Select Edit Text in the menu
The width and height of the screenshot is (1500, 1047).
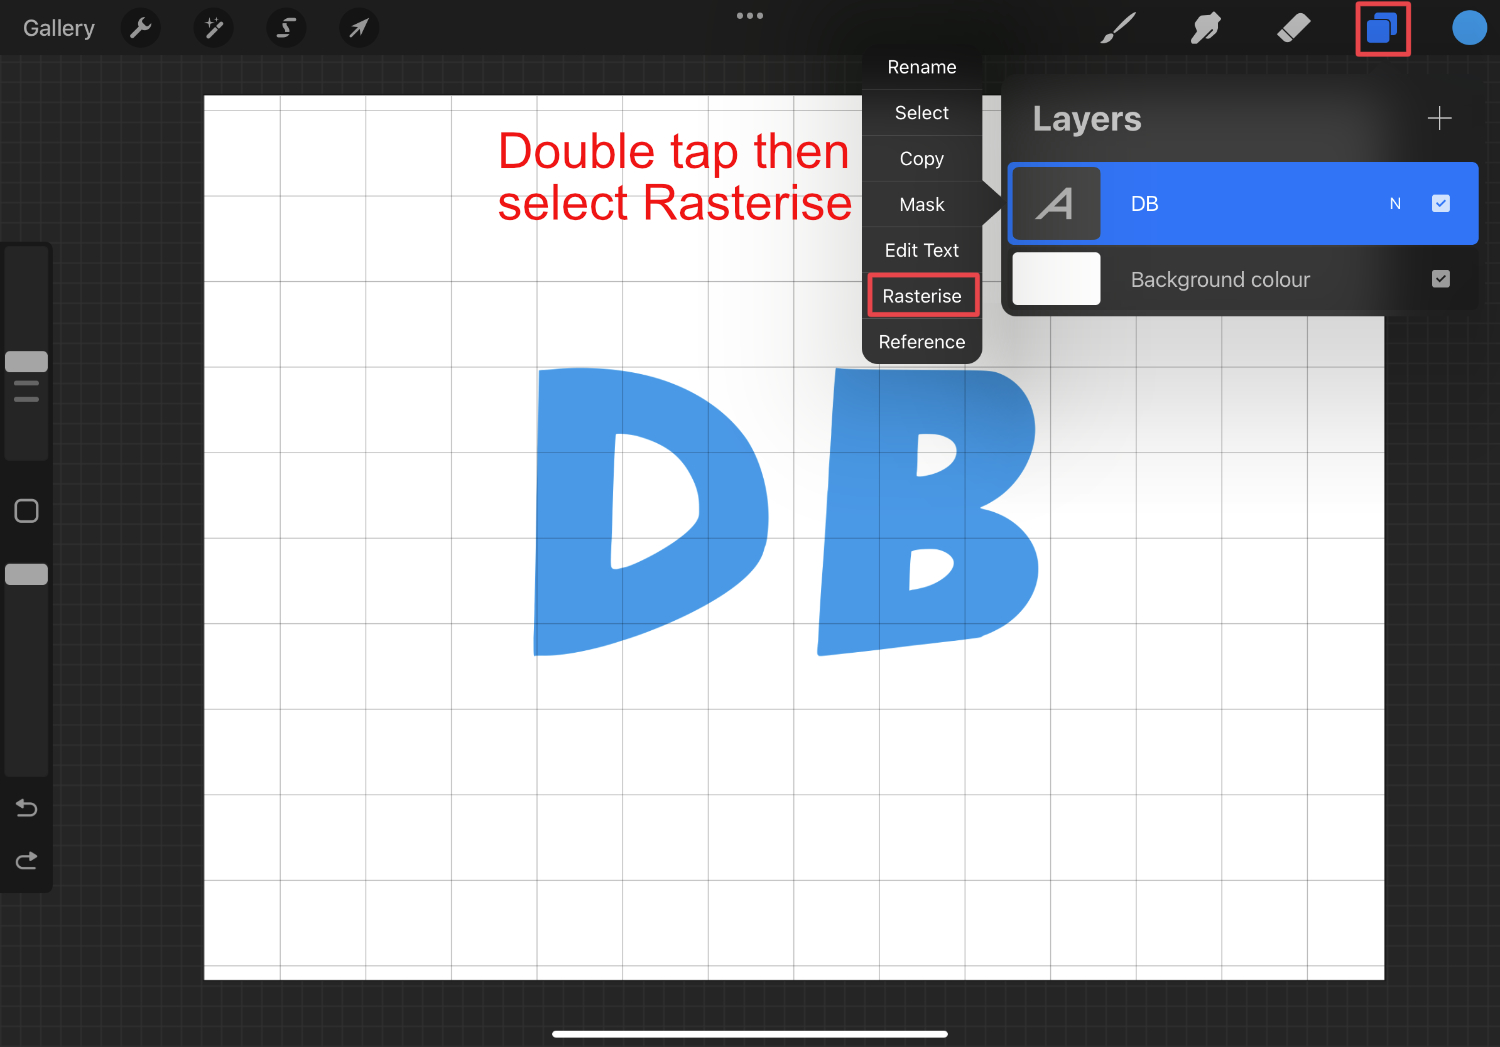coord(921,249)
